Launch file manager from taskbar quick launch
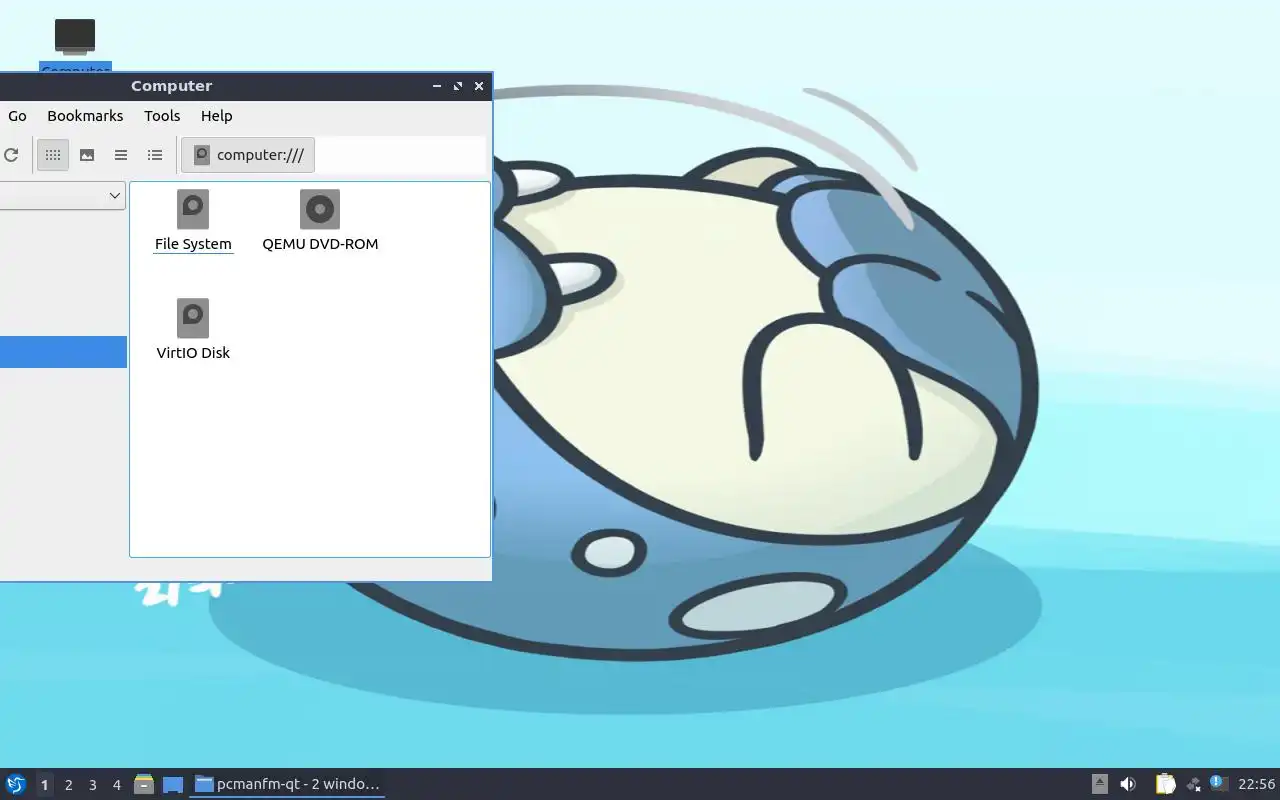This screenshot has width=1280, height=800. [x=144, y=784]
